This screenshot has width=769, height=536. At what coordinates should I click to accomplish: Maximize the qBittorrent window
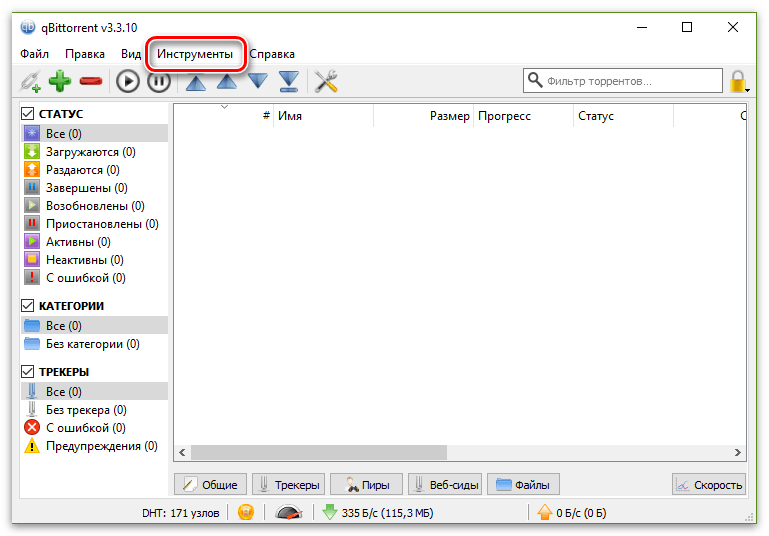coord(687,27)
